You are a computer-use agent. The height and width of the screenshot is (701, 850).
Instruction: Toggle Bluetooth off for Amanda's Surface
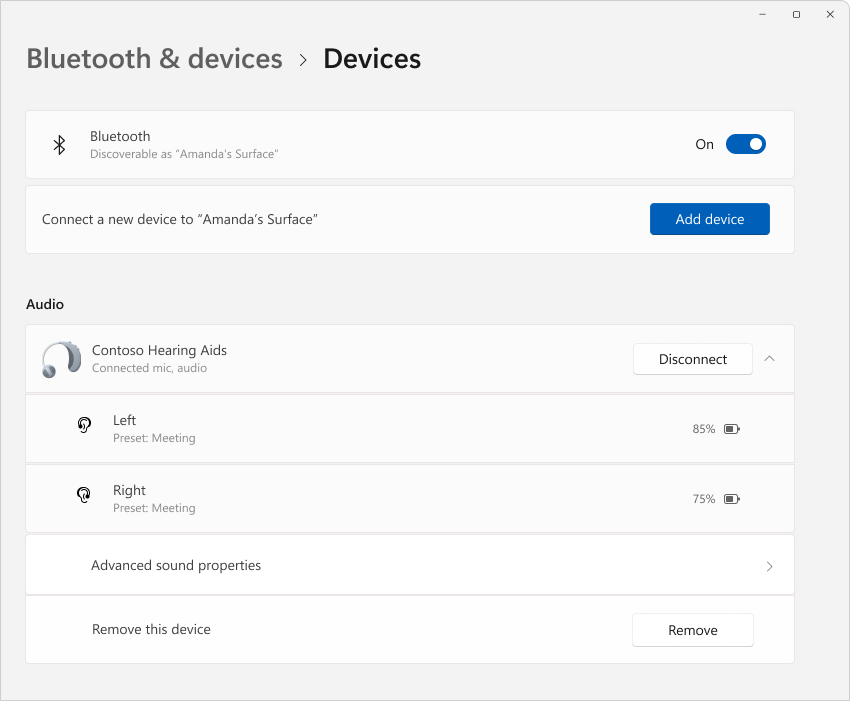[745, 143]
